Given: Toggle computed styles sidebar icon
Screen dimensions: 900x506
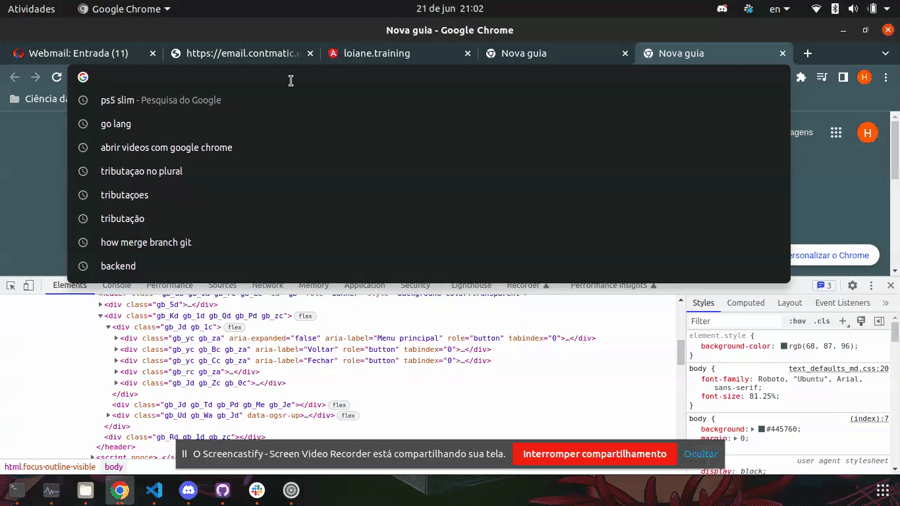Looking at the screenshot, I should 879,321.
